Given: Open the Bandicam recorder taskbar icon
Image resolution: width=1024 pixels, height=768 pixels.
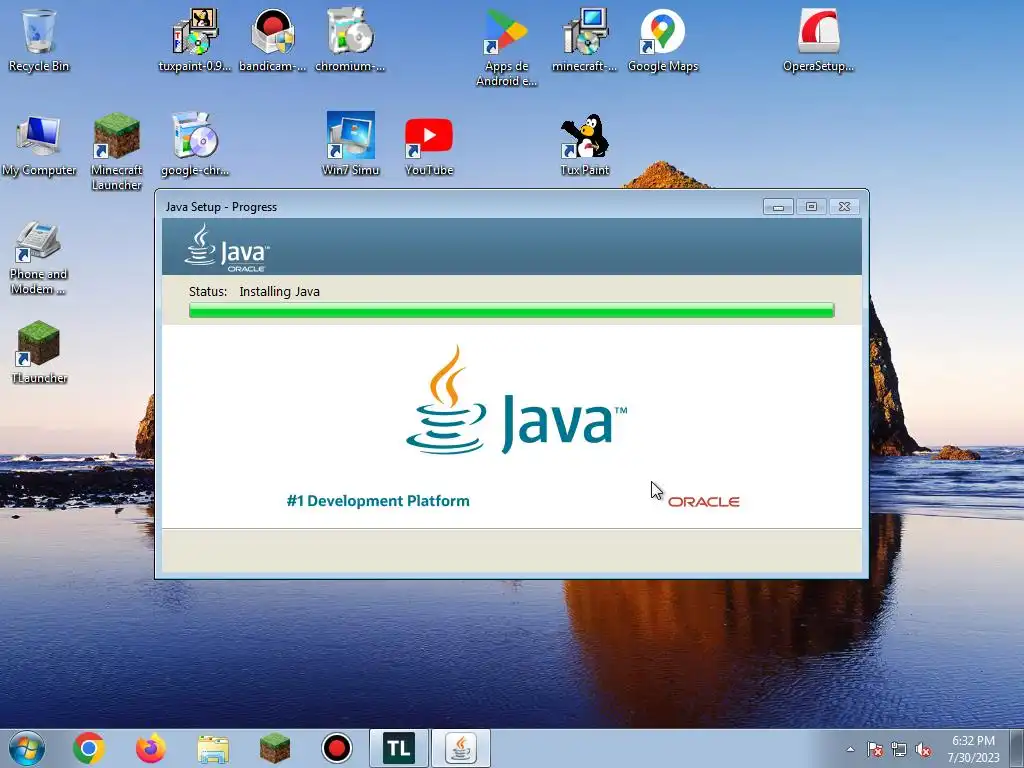Looking at the screenshot, I should (337, 748).
